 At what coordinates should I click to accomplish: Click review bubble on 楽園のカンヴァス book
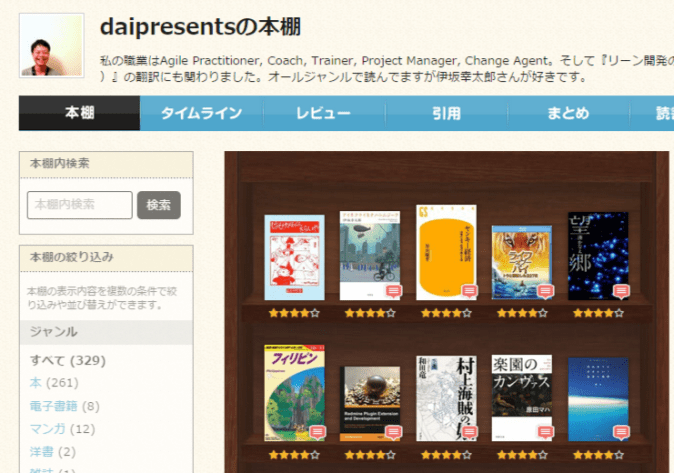click(x=545, y=432)
